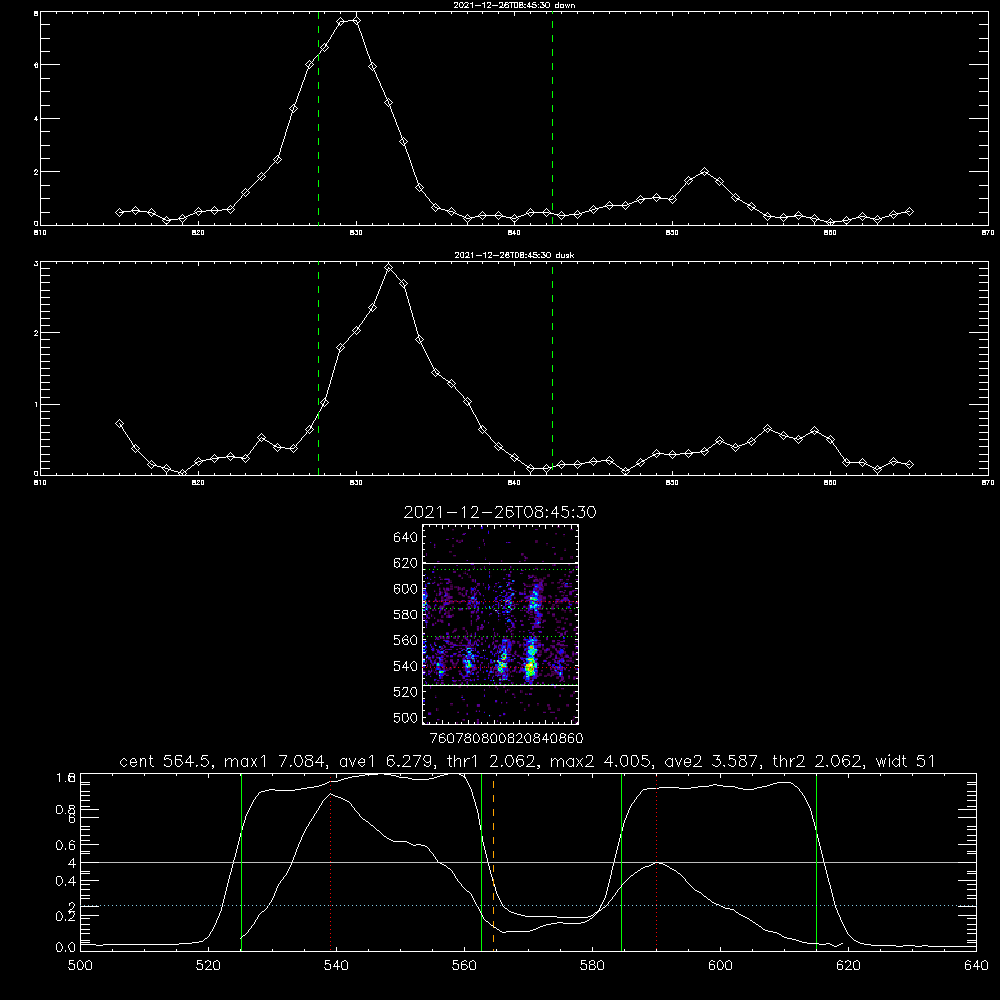
Task: Click the '540' label on bottom plot x-axis
Action: click(336, 966)
